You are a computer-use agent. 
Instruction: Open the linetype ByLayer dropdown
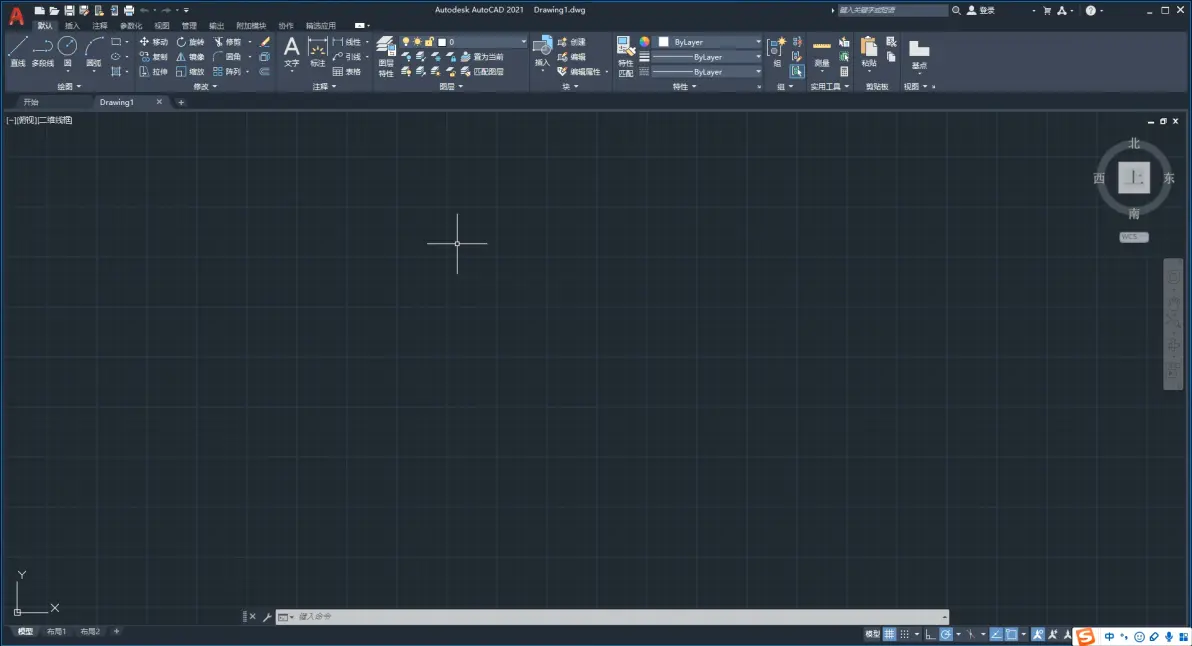707,71
